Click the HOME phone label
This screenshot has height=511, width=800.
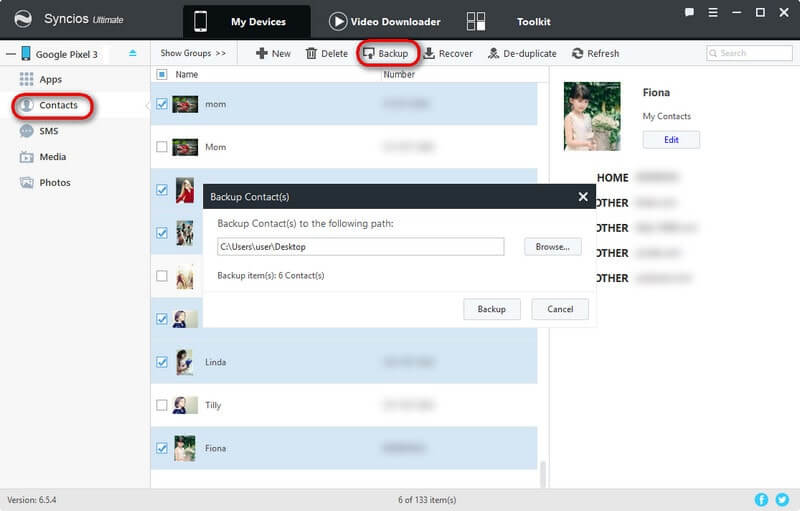pos(612,177)
